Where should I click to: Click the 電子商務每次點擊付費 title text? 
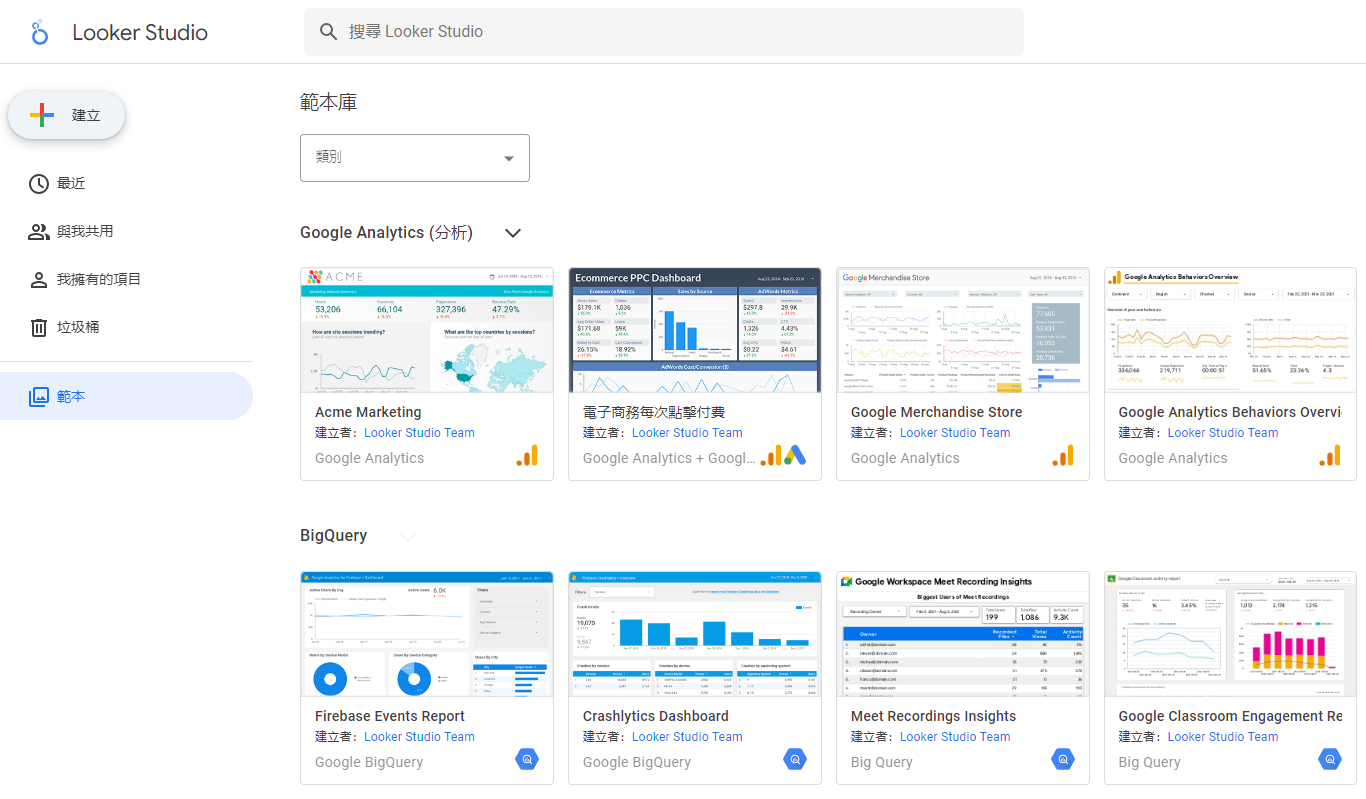tap(654, 412)
